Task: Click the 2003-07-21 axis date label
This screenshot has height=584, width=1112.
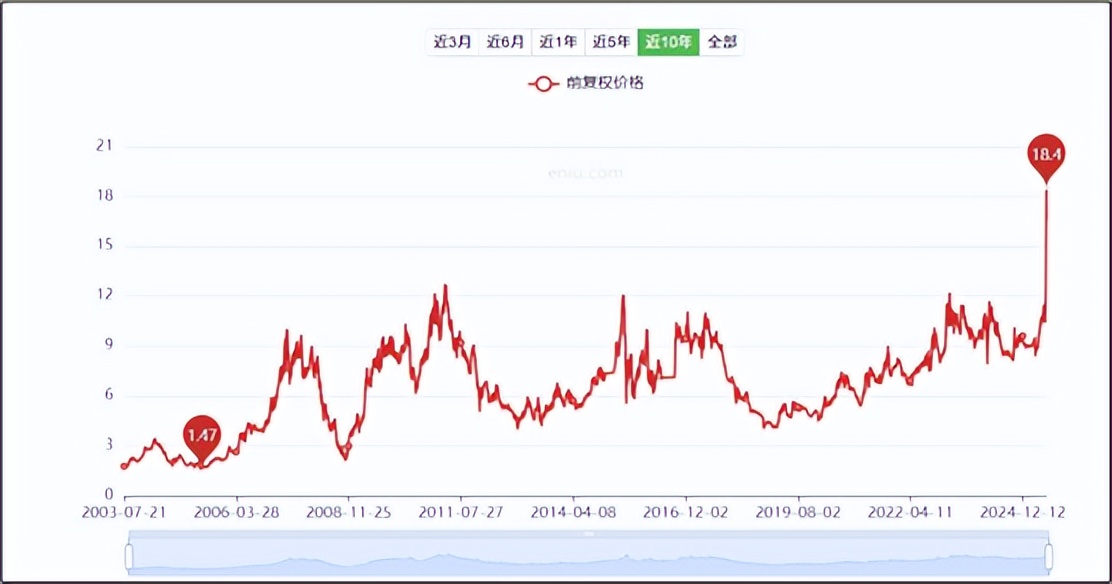Action: click(x=124, y=512)
